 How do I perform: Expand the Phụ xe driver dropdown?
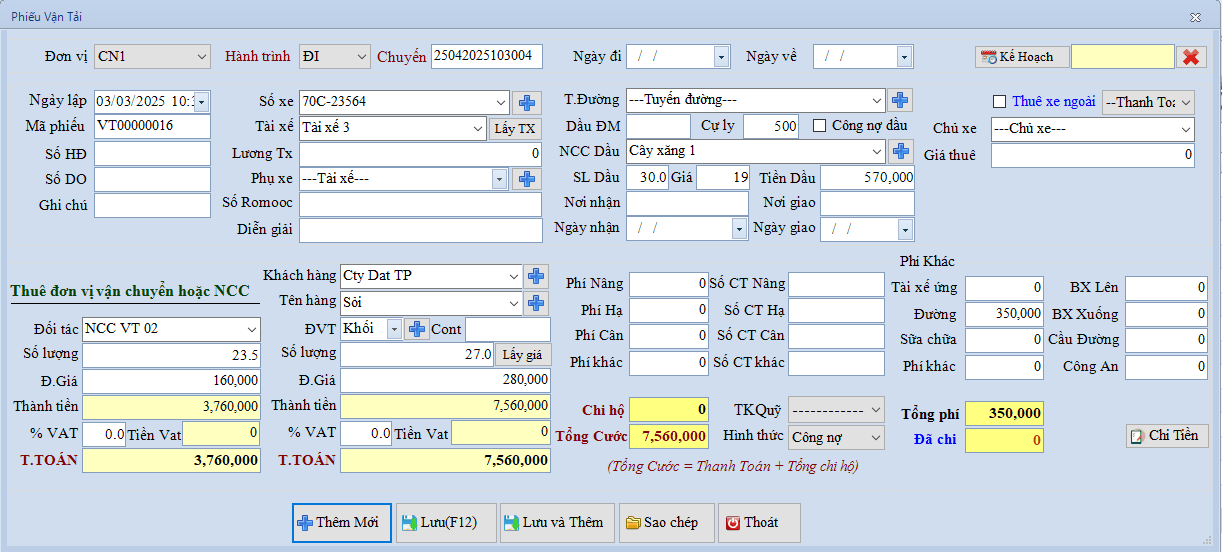(x=500, y=179)
